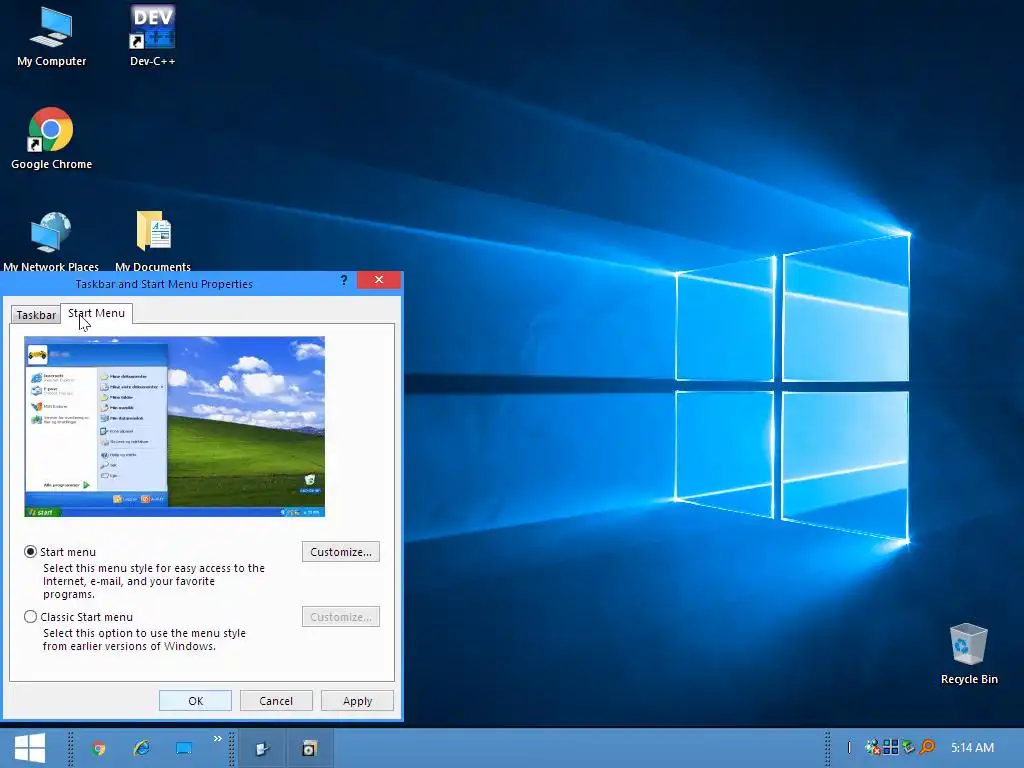The width and height of the screenshot is (1024, 768).
Task: Switch to the Taskbar tab
Action: (36, 315)
